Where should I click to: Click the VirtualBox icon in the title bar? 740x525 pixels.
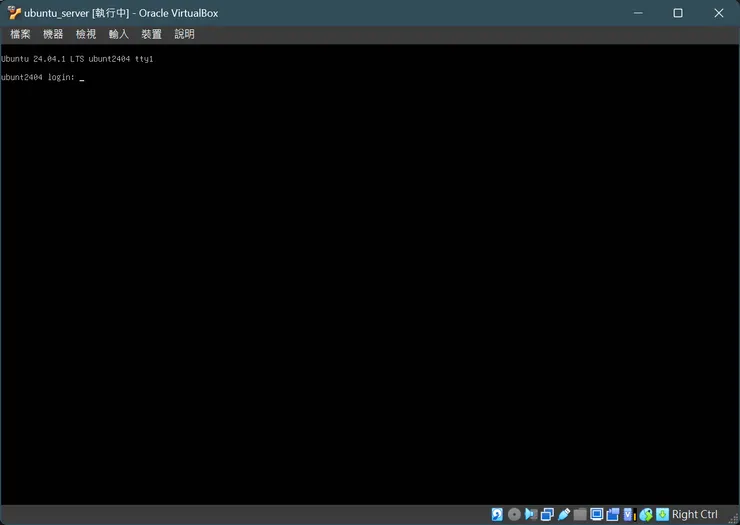point(14,13)
